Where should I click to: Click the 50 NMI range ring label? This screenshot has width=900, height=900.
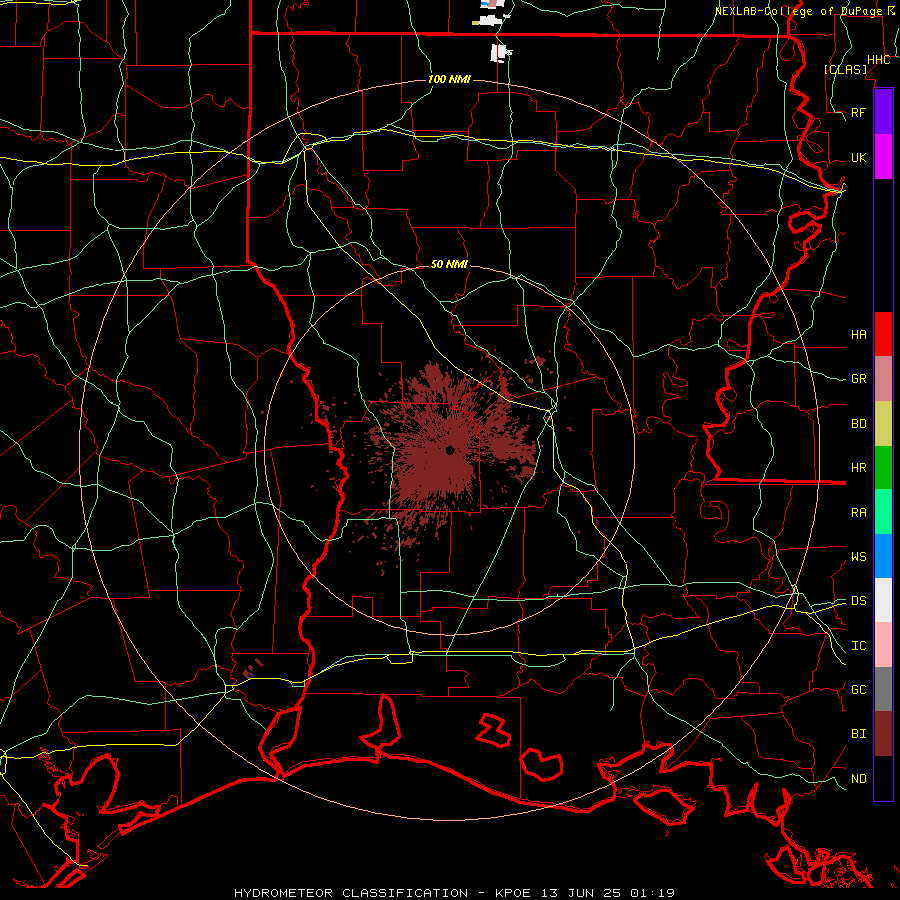tap(449, 264)
